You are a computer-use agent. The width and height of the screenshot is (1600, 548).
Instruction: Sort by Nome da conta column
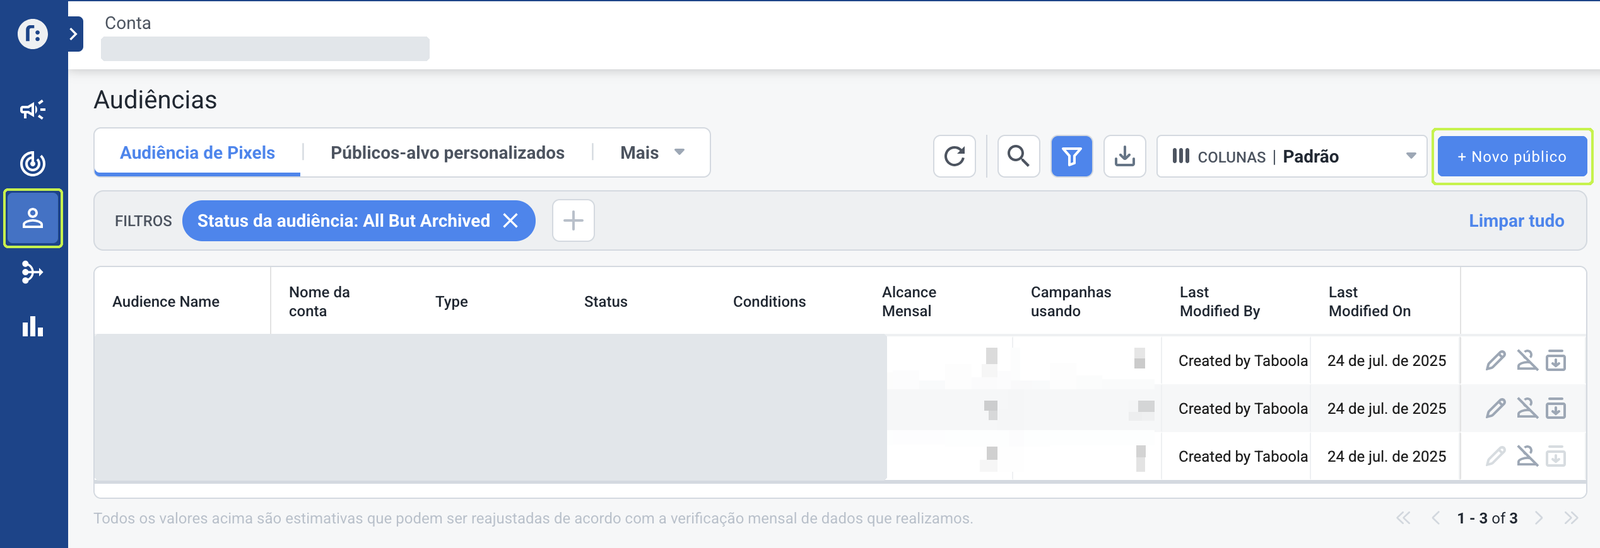click(319, 302)
